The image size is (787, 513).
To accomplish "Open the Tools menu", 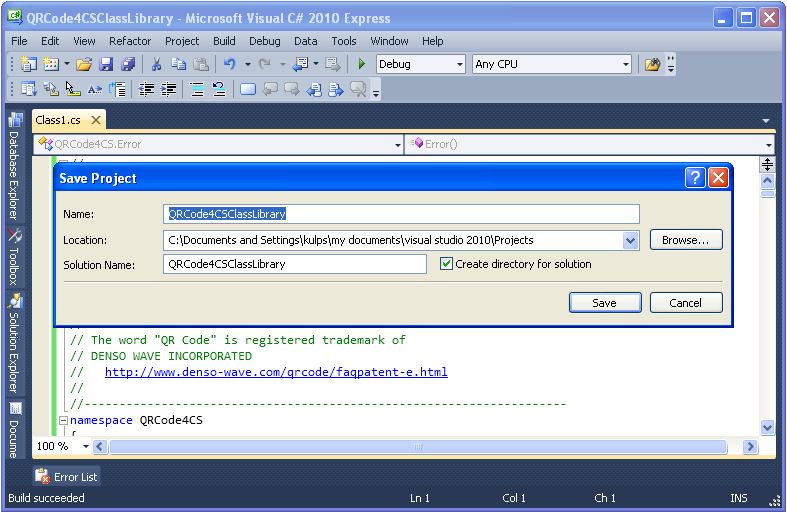I will [x=344, y=41].
